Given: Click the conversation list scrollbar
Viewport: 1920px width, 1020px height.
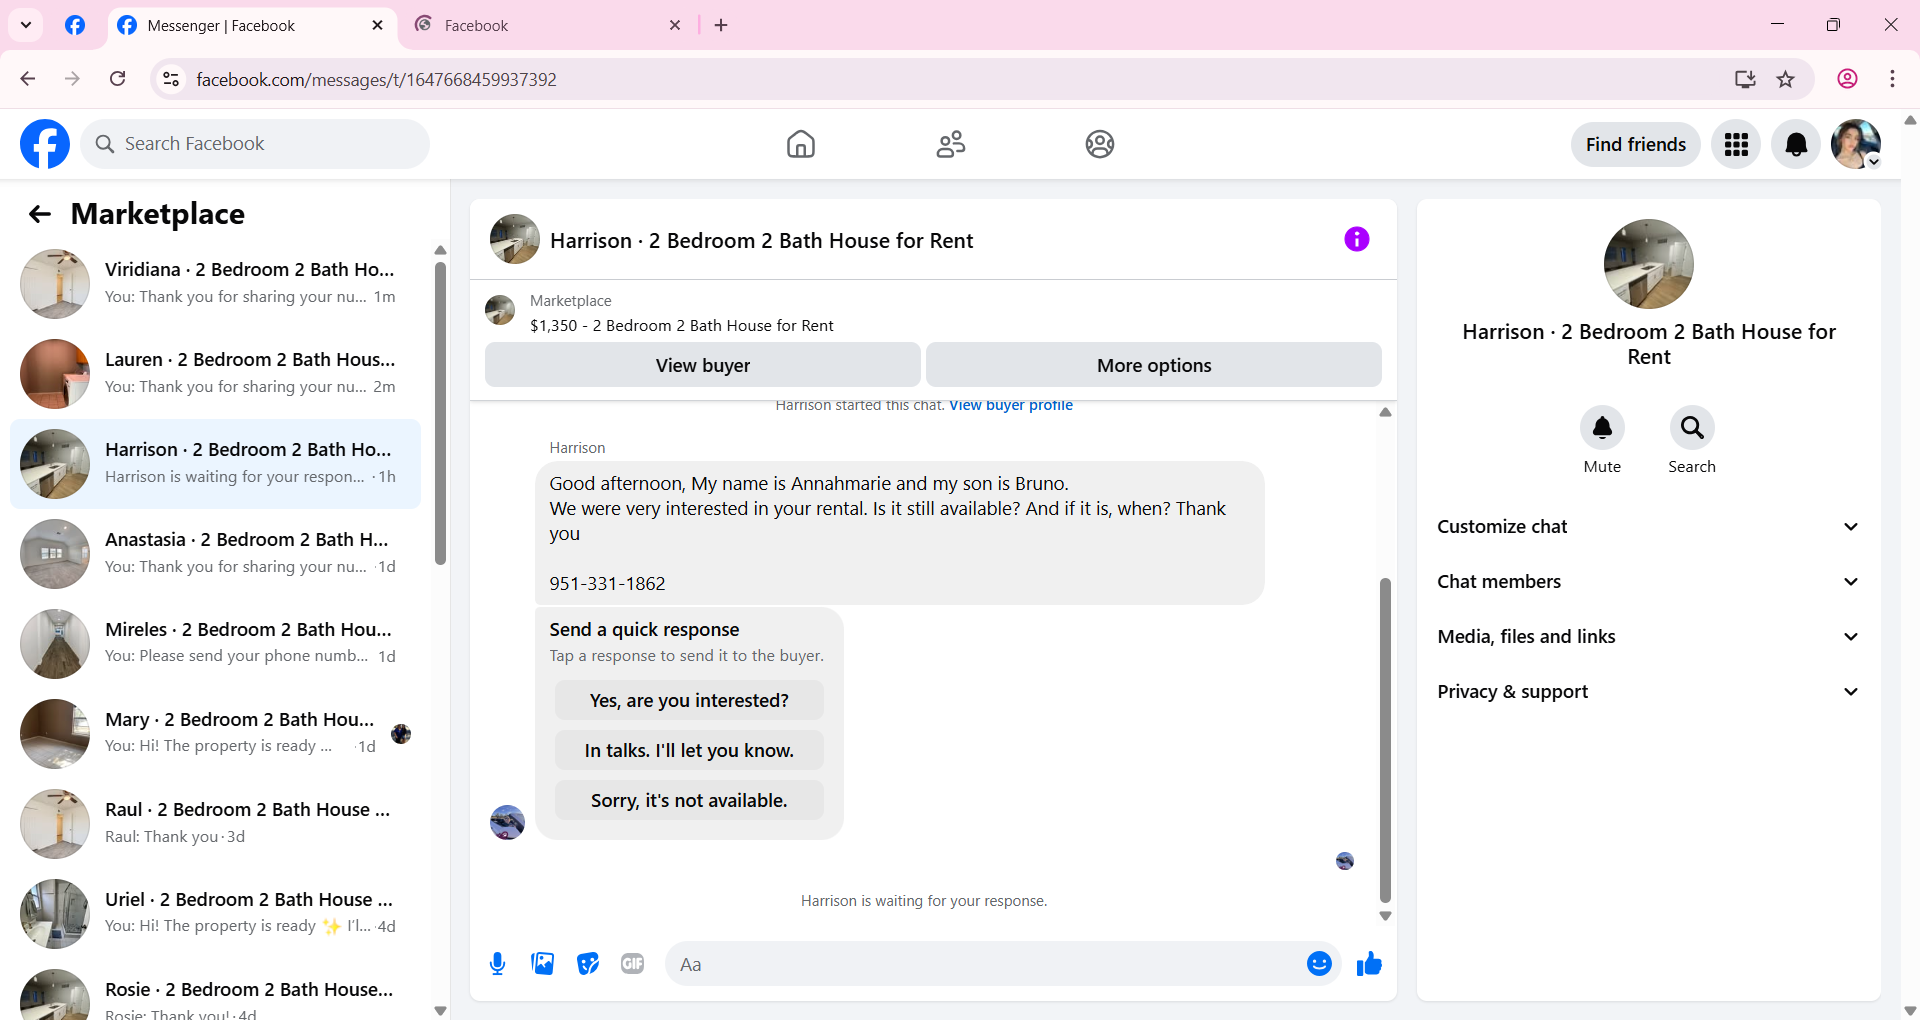Looking at the screenshot, I should 440,413.
